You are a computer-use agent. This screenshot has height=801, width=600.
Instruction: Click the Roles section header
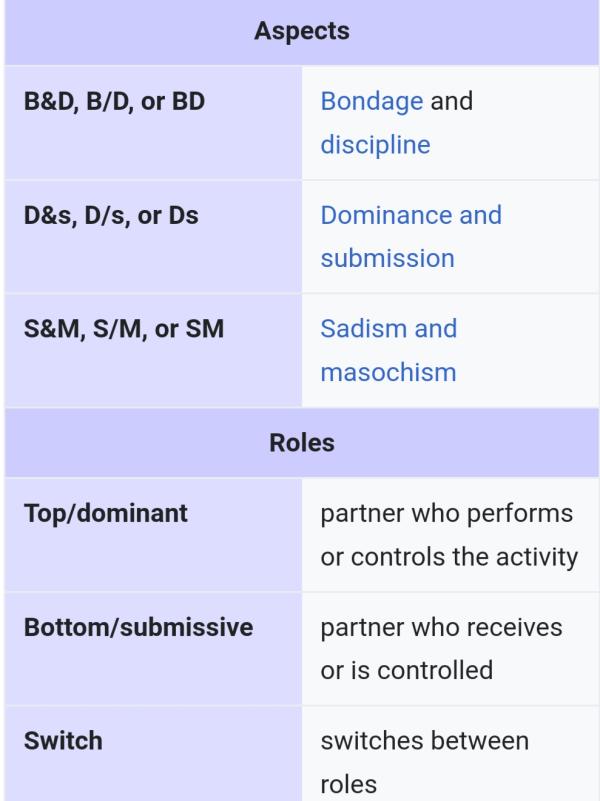[x=301, y=443]
